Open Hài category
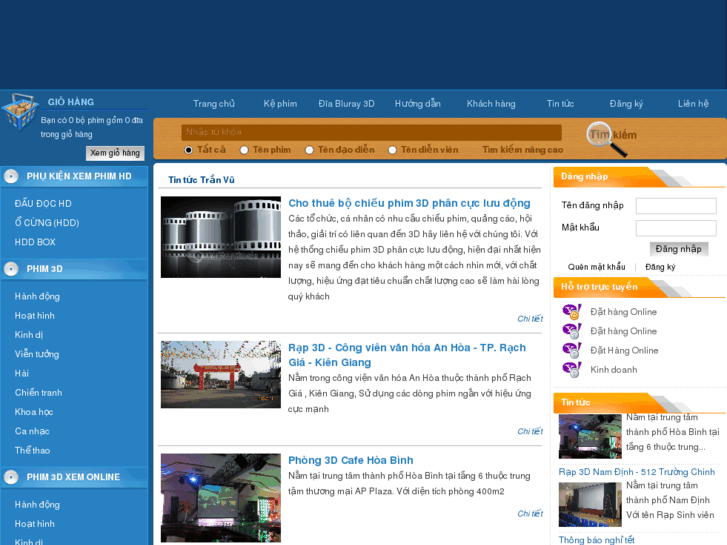This screenshot has height=545, width=727. coord(21,373)
